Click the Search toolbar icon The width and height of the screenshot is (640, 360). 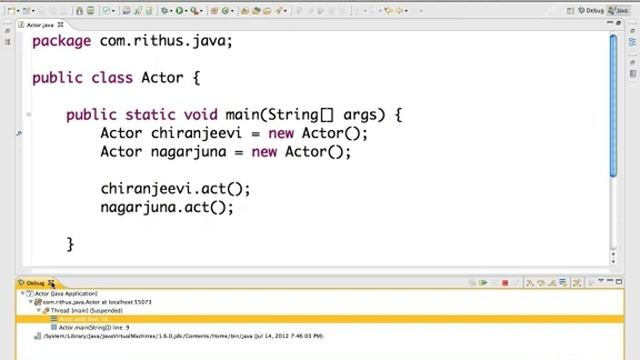279,11
